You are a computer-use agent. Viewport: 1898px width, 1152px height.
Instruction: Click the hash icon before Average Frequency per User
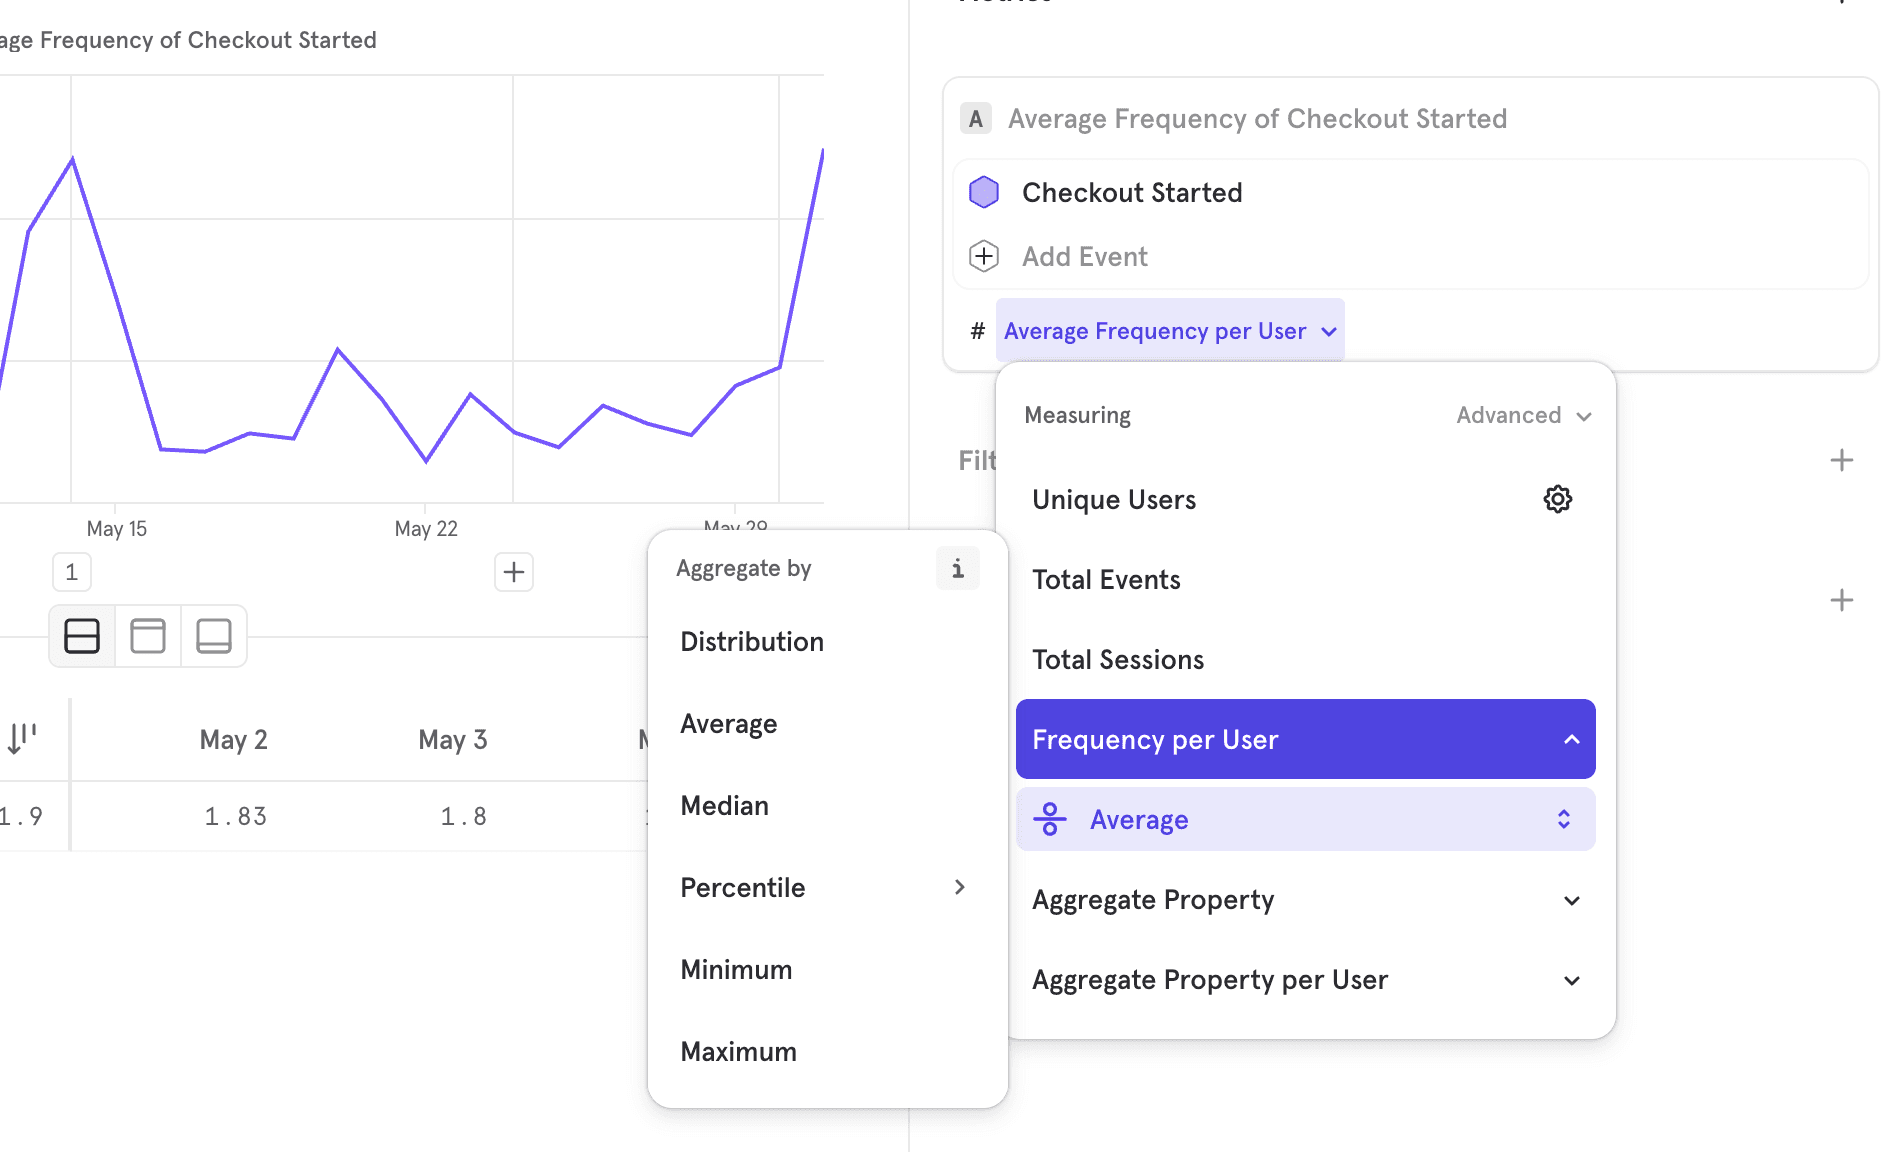click(977, 330)
